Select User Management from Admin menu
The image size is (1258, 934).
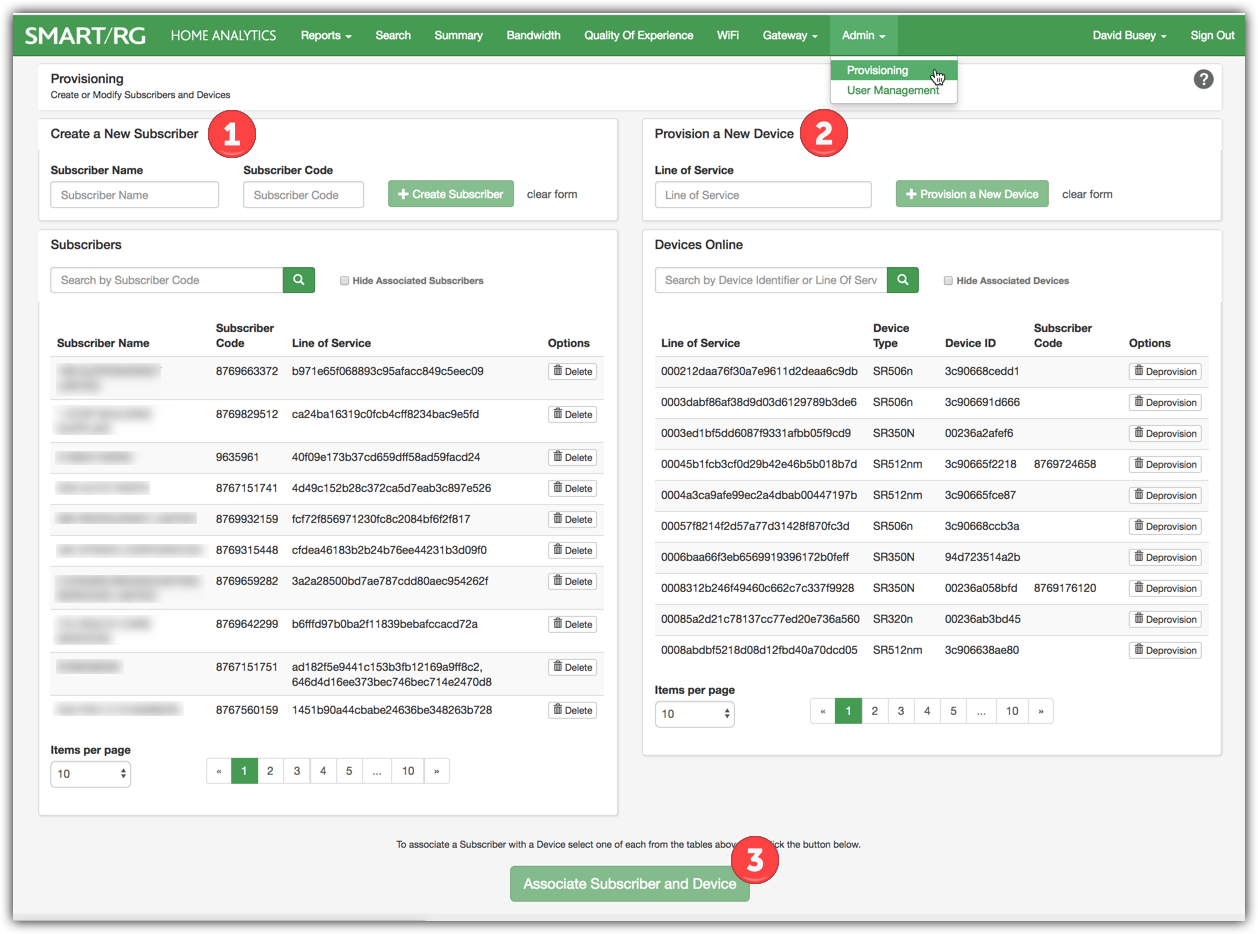tap(892, 90)
